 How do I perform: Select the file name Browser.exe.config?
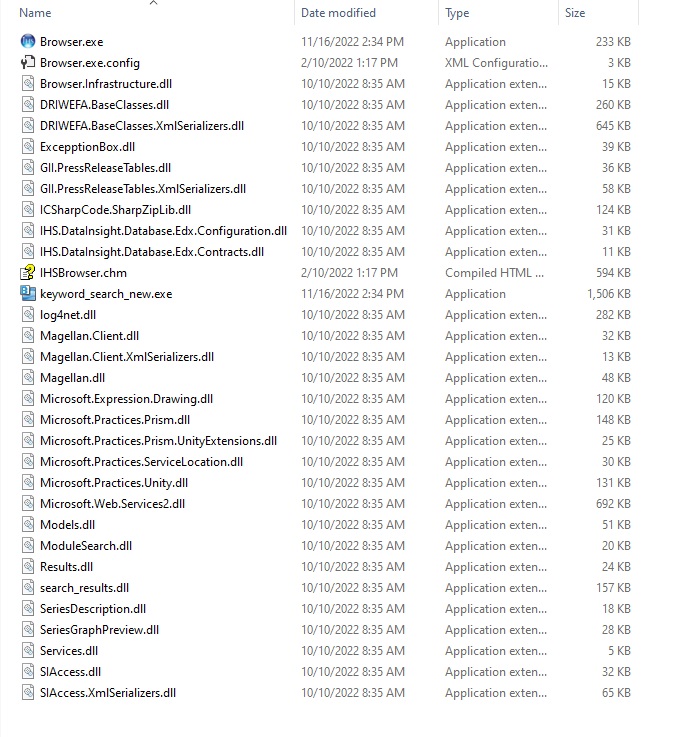90,63
